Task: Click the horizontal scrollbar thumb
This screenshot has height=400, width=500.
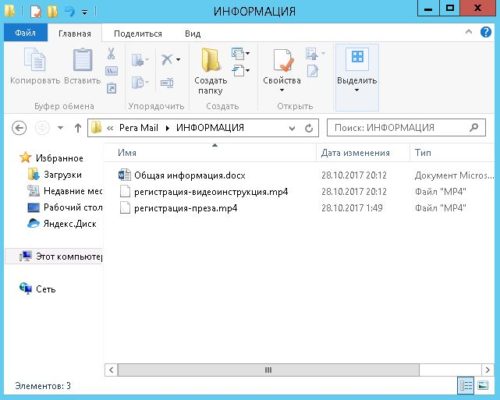Action: [268, 370]
